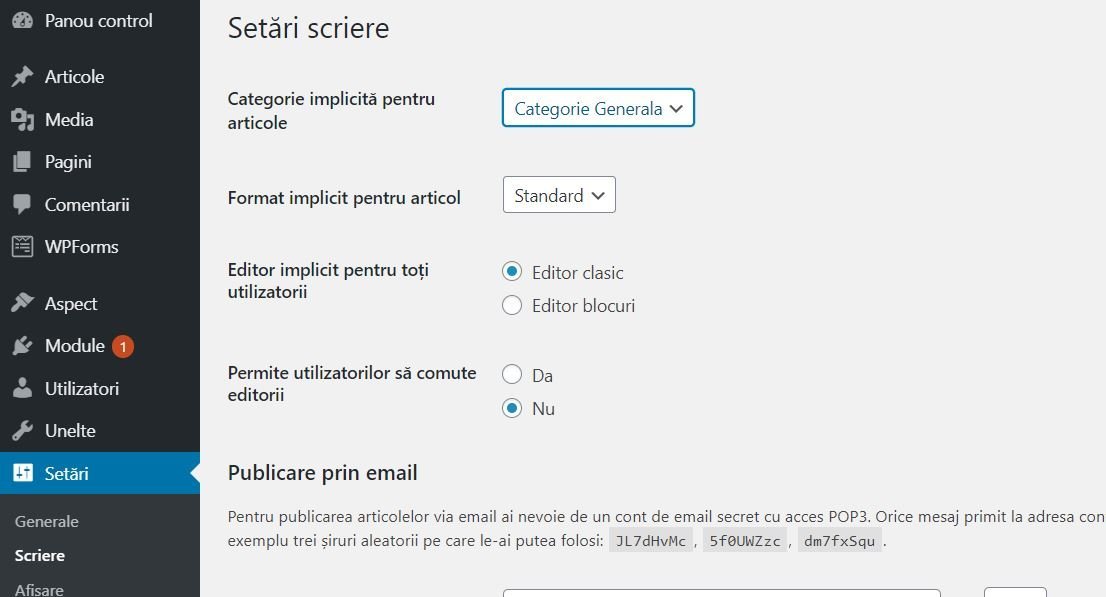Screen dimensions: 1106x597
Task: Go to Generale settings submenu link
Action: (47, 522)
